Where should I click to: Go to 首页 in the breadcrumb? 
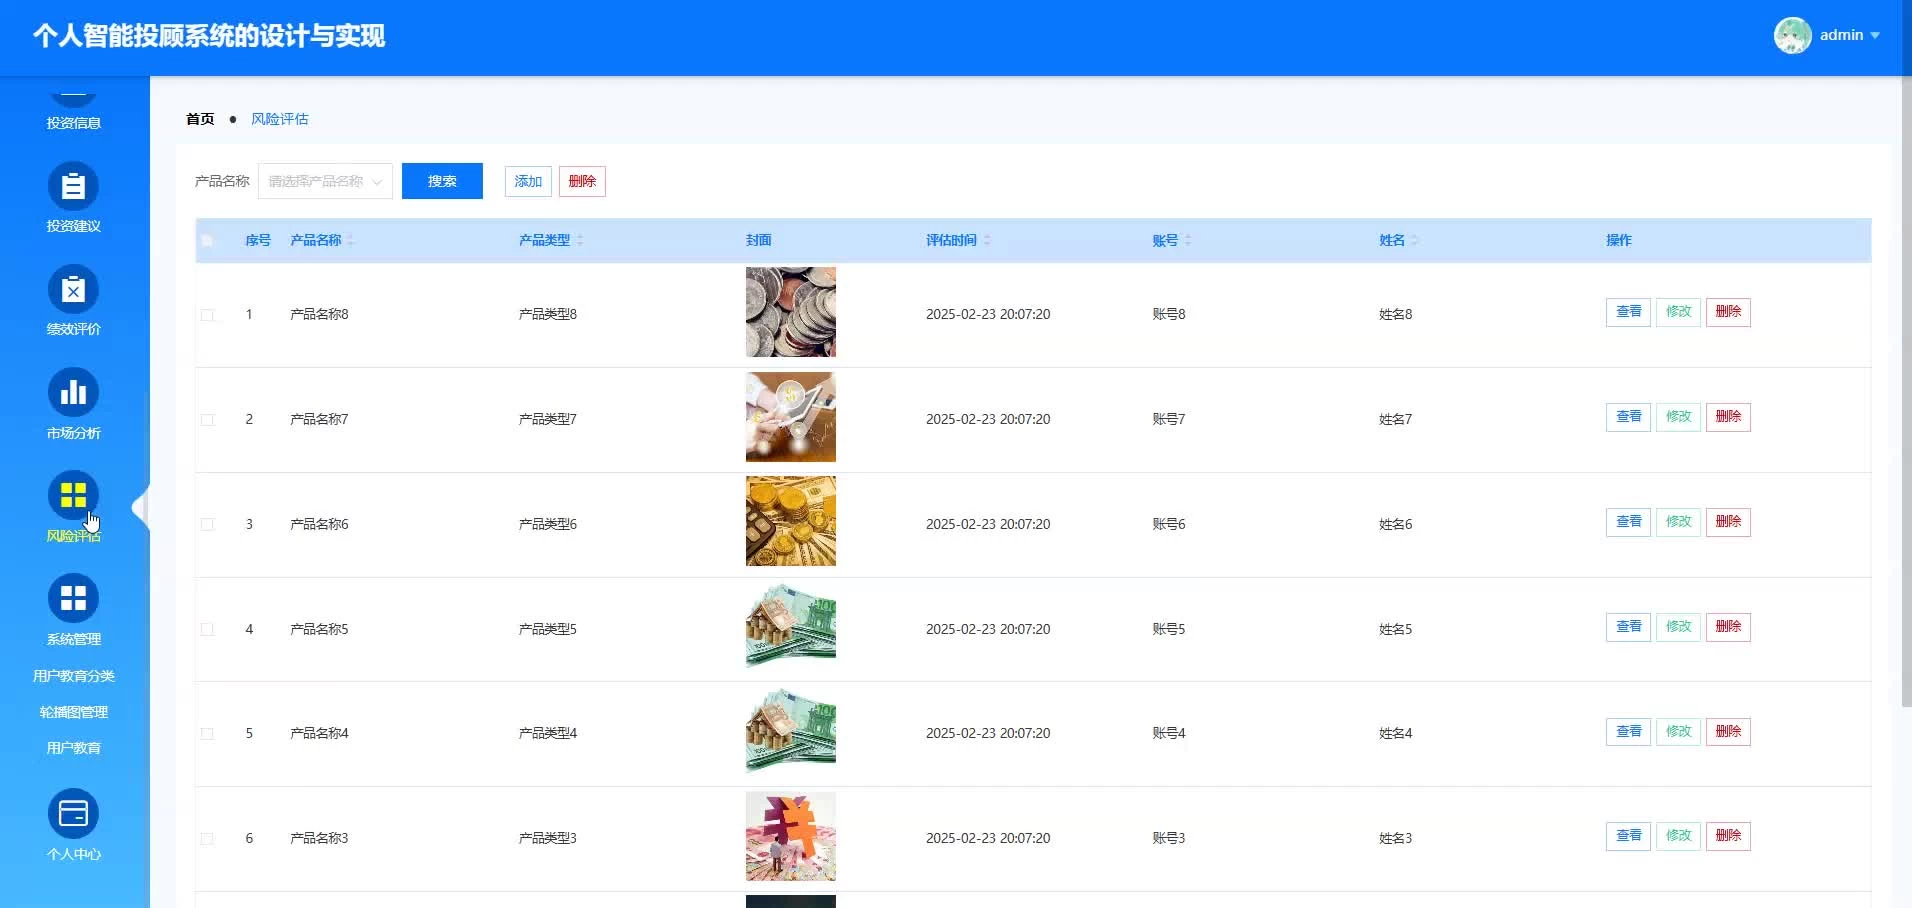click(200, 119)
